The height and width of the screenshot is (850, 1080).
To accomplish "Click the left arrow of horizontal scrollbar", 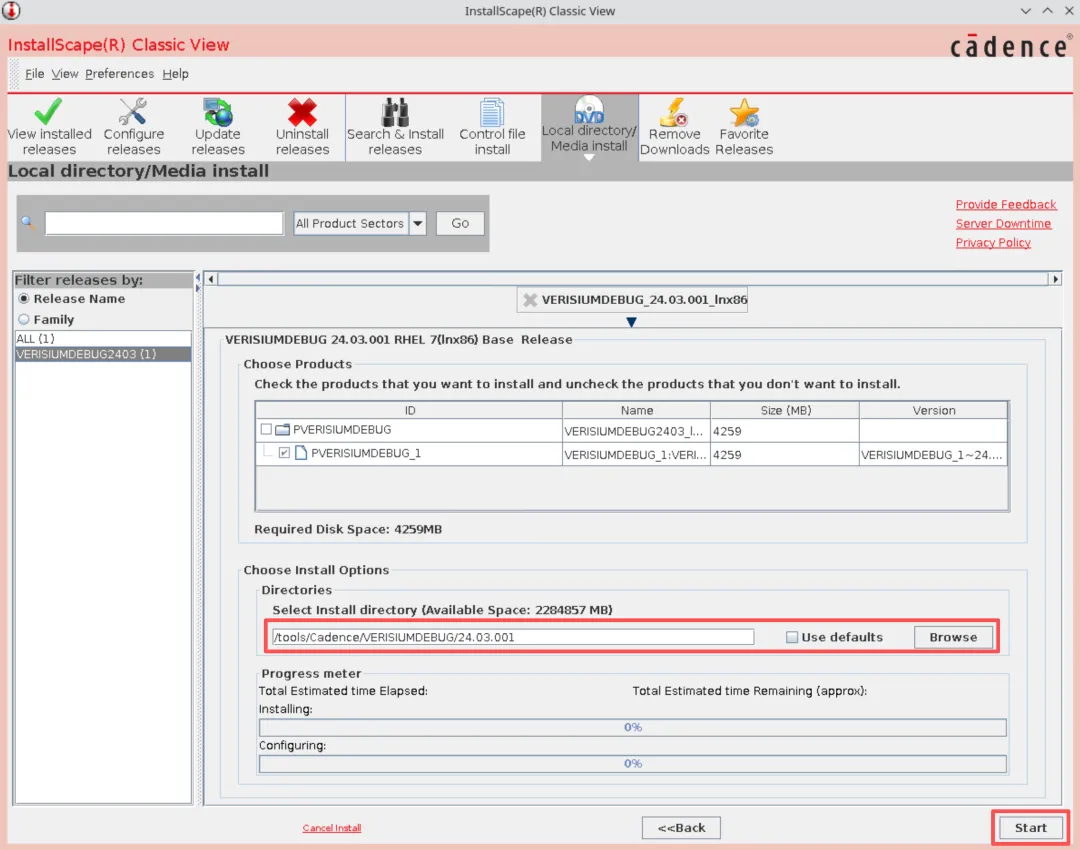I will click(x=211, y=279).
